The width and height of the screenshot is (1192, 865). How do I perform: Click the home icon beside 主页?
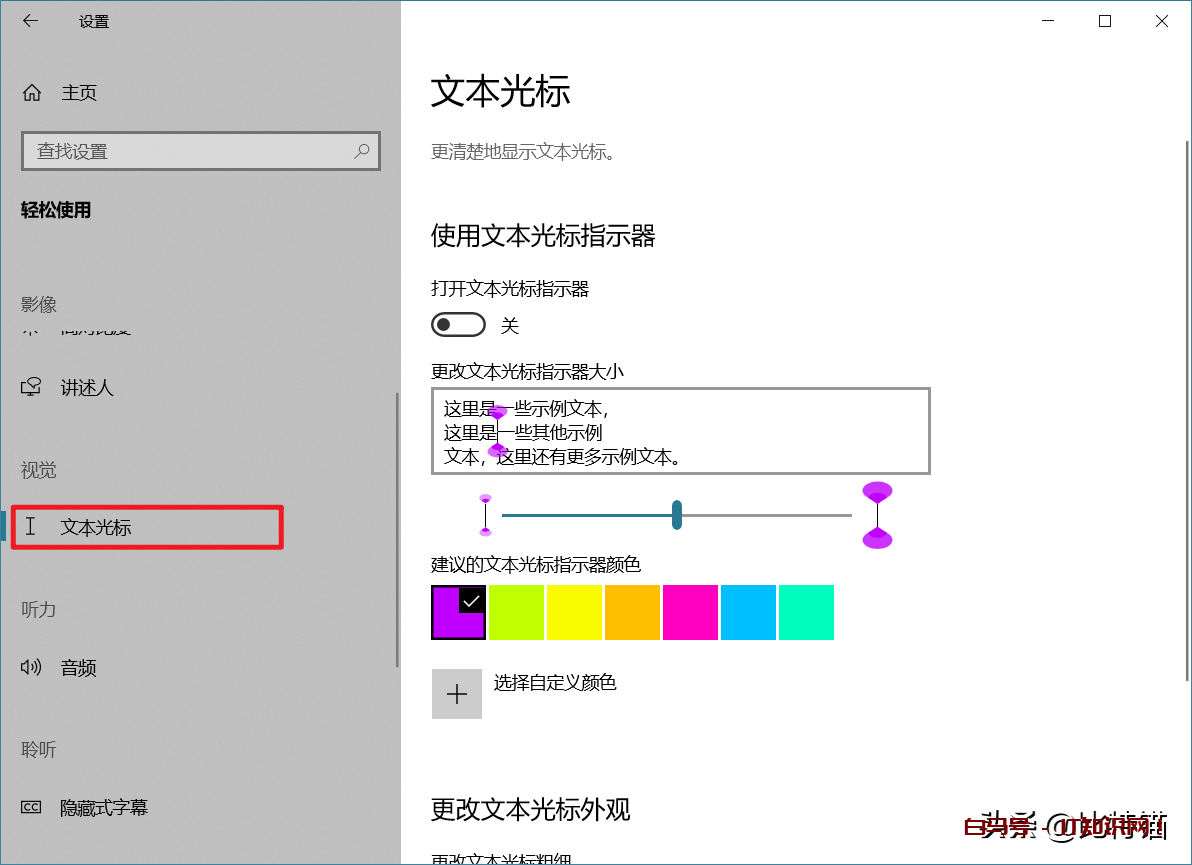point(33,92)
